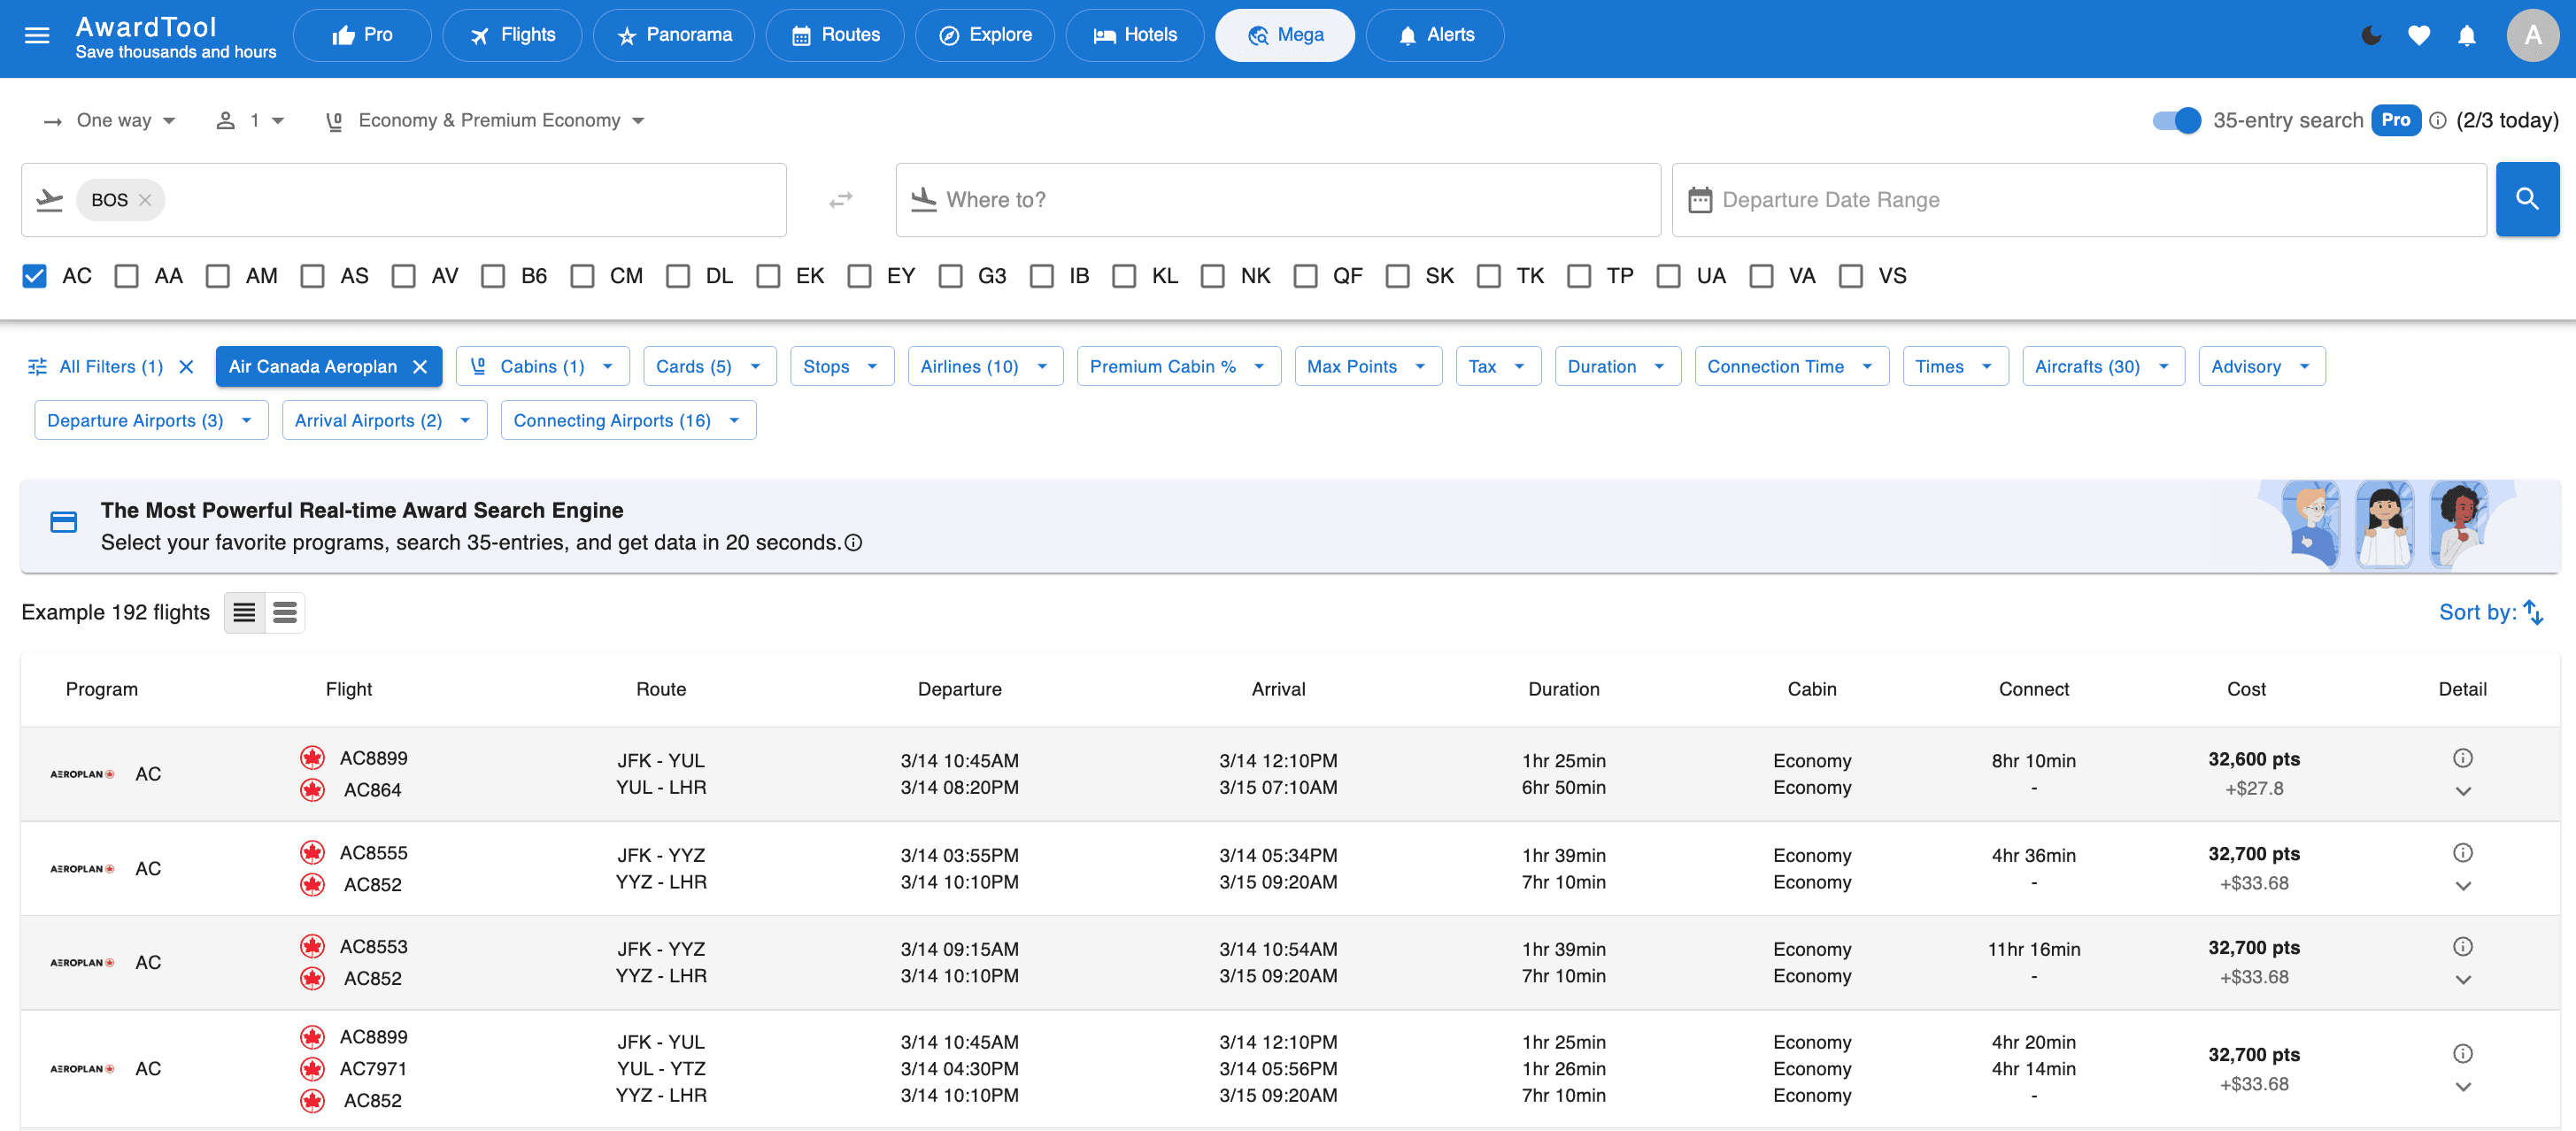Uncheck the AC airline checkbox
This screenshot has width=2576, height=1131.
[34, 276]
